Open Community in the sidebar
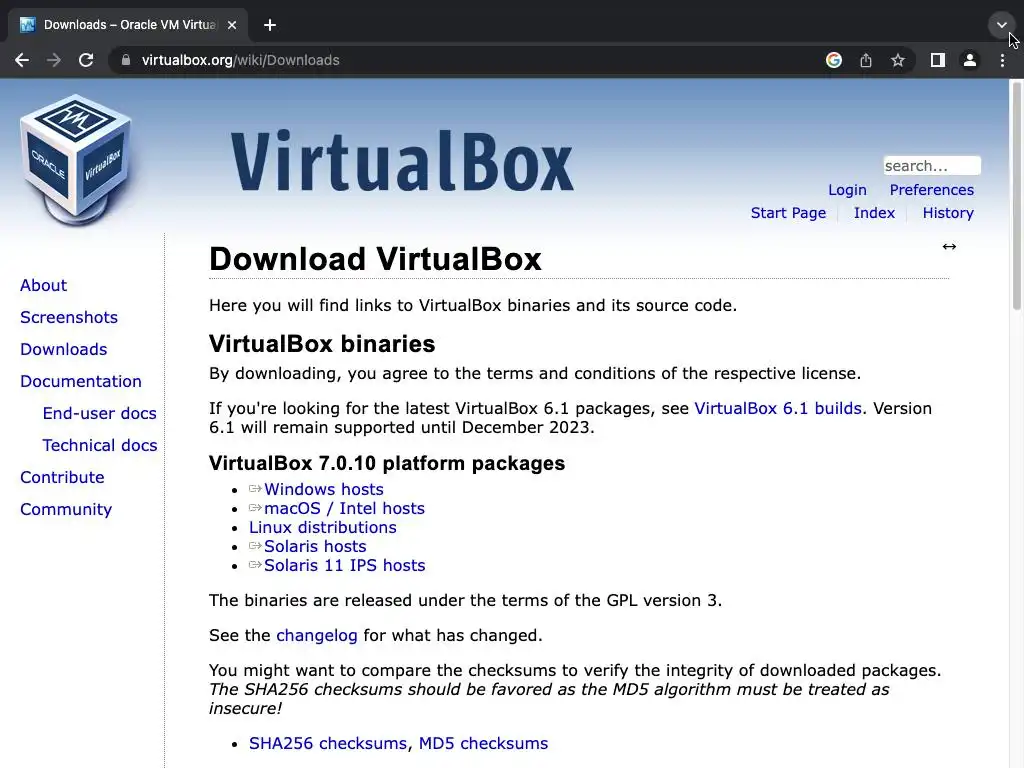This screenshot has height=768, width=1024. tap(66, 509)
